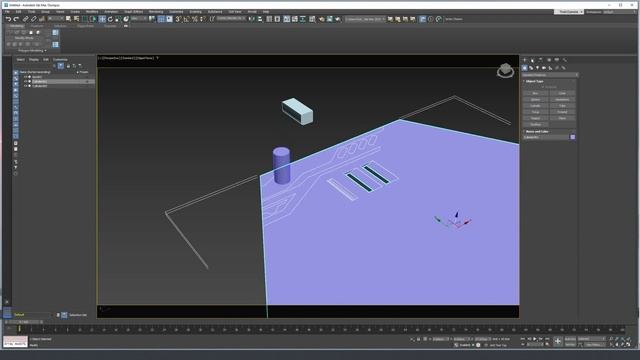Screen dimensions: 640x360
Task: Toggle the Selection Lock icon
Action: (x=418, y=339)
